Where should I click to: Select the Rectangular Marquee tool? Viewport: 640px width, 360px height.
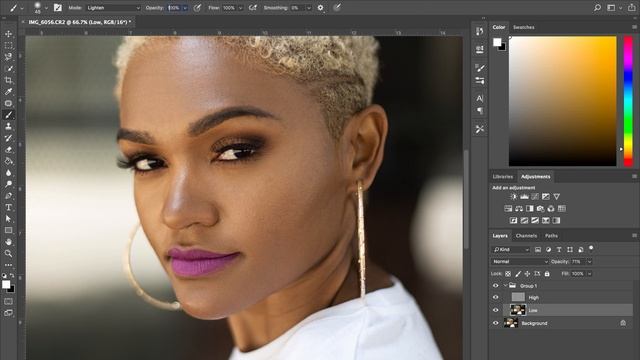pyautogui.click(x=8, y=45)
